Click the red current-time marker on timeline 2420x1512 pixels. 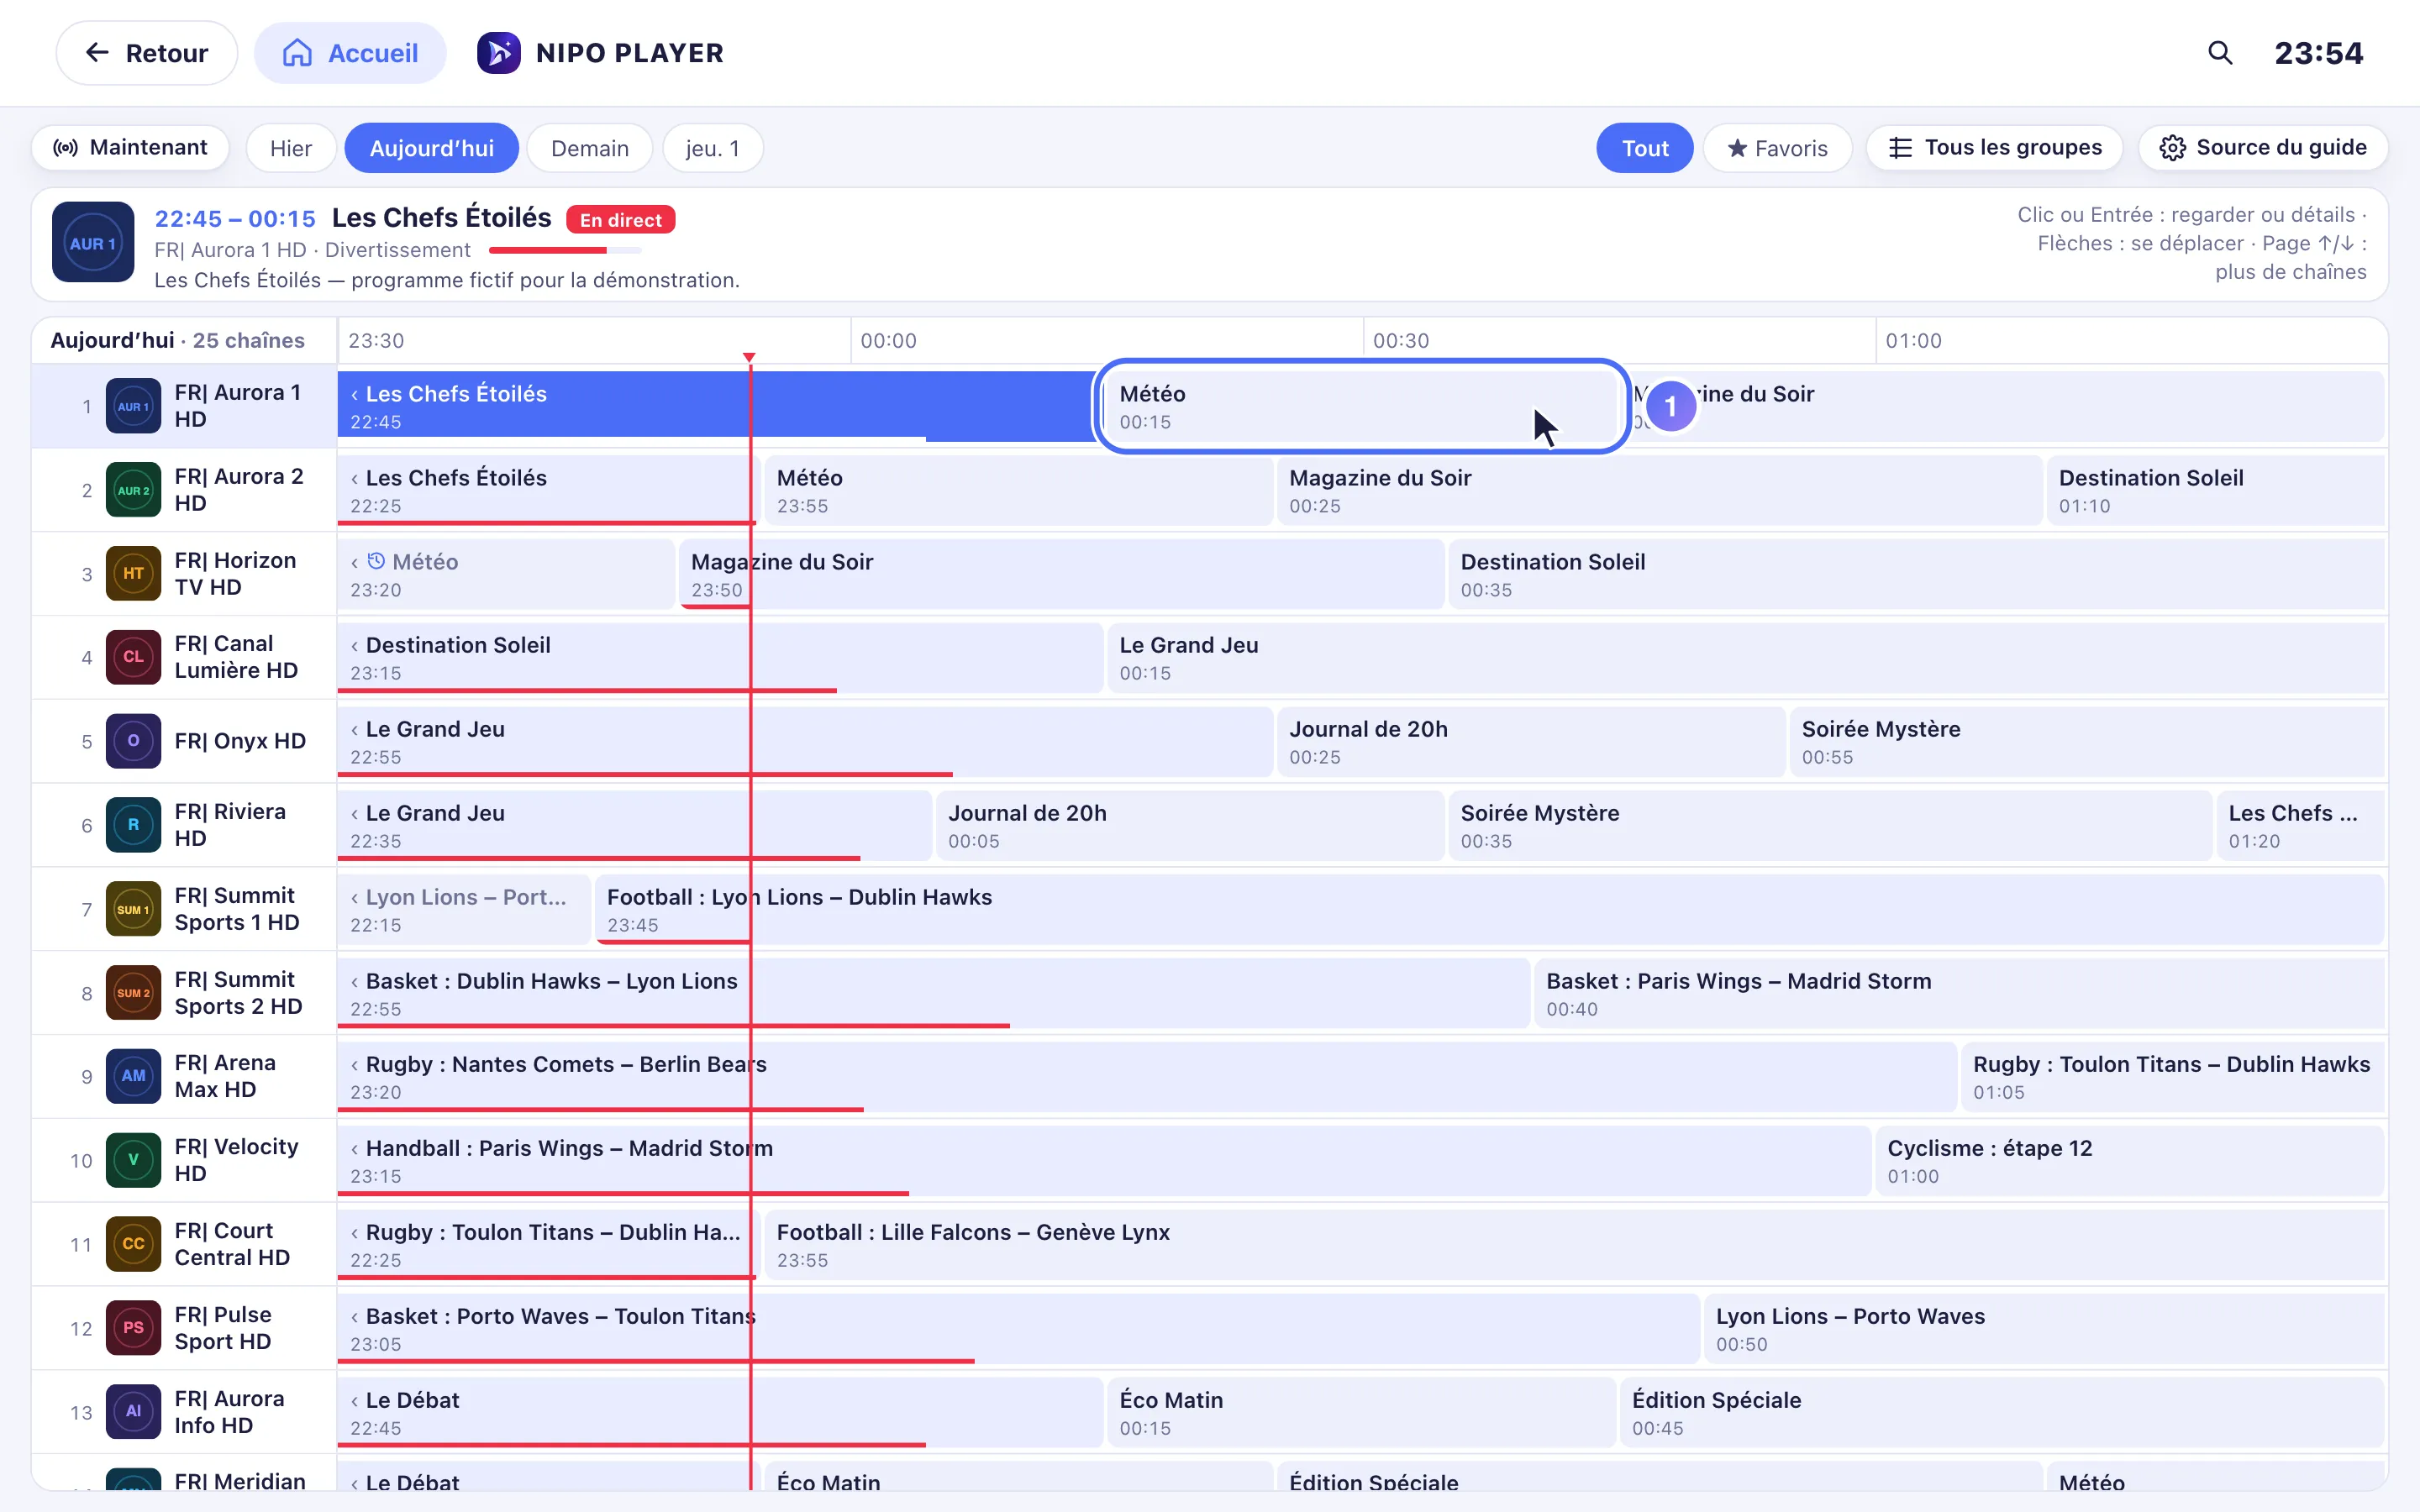pyautogui.click(x=749, y=357)
